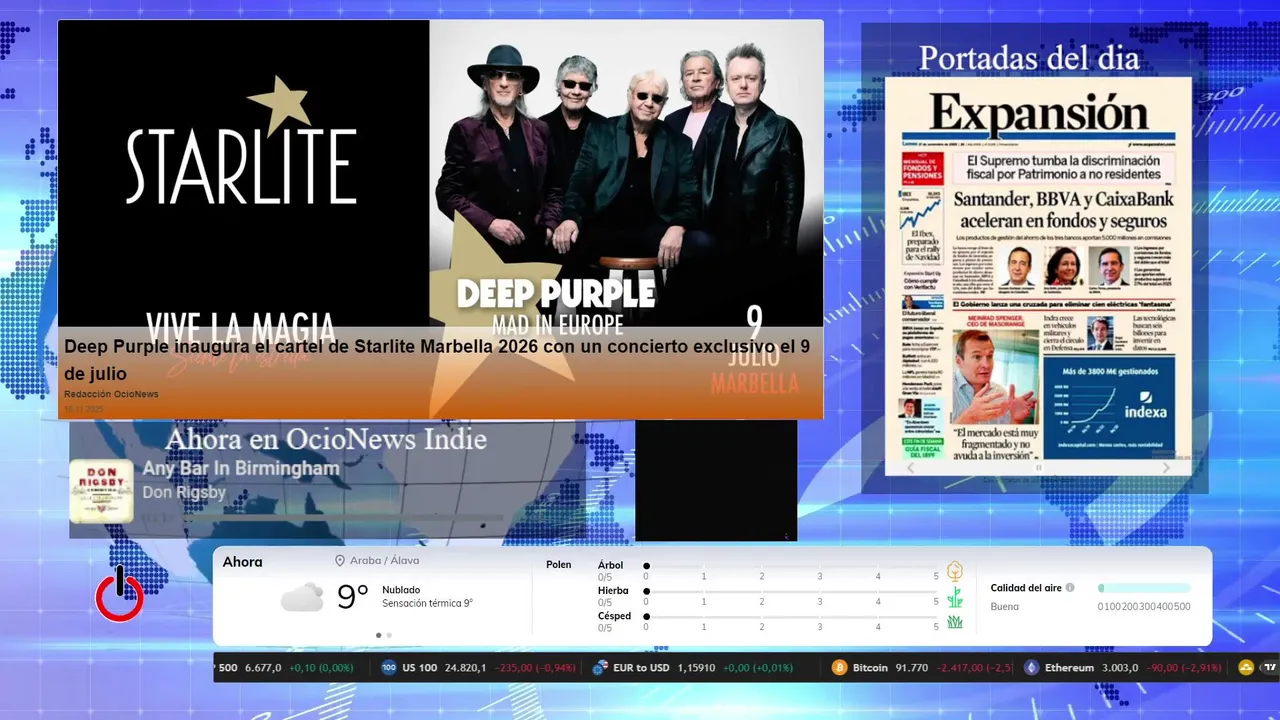Image resolution: width=1280 pixels, height=720 pixels.
Task: Click the Portadas del dia heading
Action: click(x=1029, y=58)
